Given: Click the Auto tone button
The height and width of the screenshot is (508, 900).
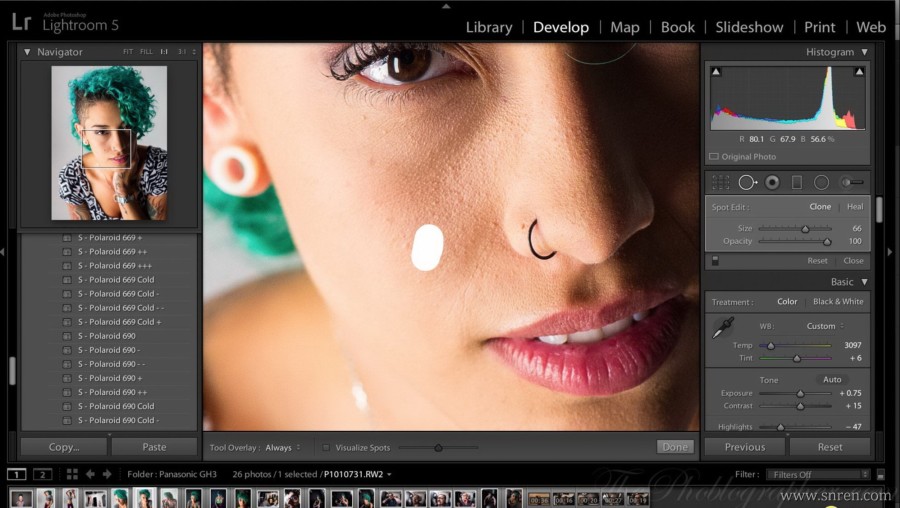Looking at the screenshot, I should tap(832, 379).
